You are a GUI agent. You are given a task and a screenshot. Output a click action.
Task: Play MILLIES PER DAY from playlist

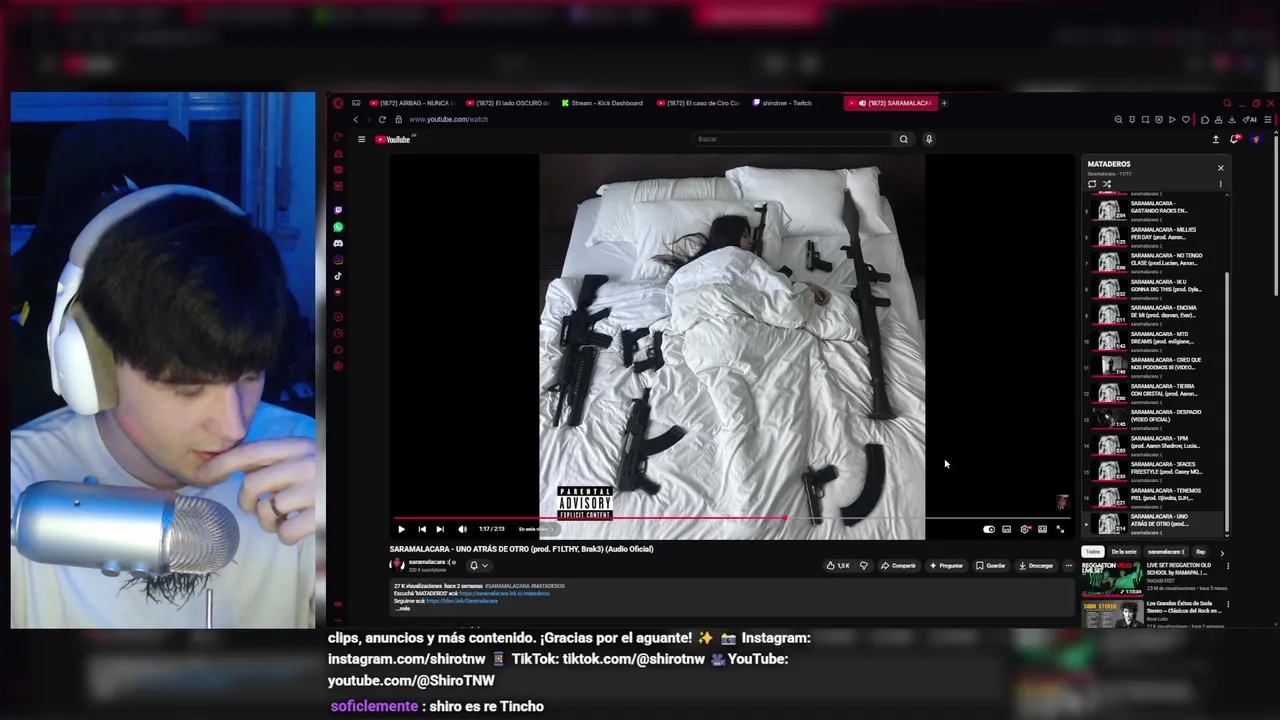pyautogui.click(x=1155, y=235)
